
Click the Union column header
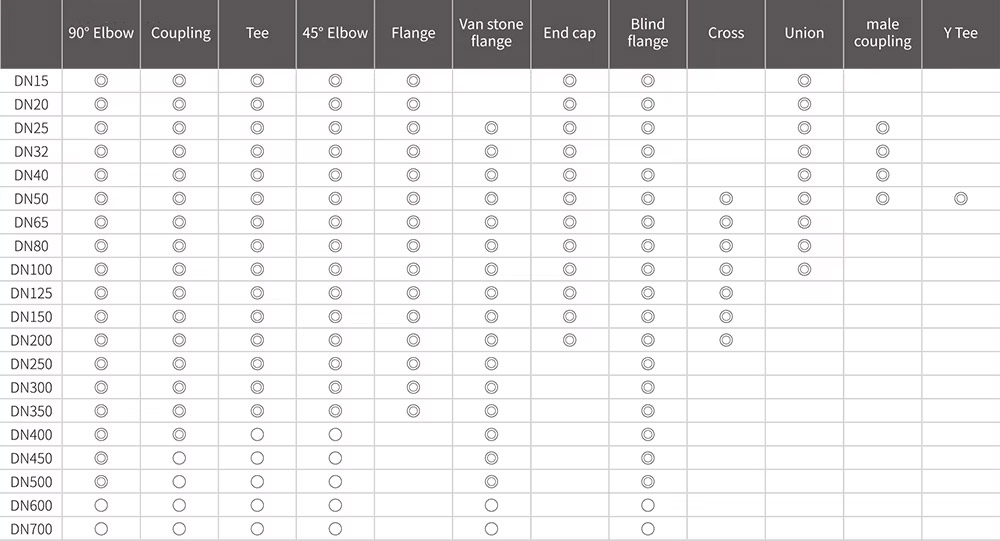[x=804, y=33]
